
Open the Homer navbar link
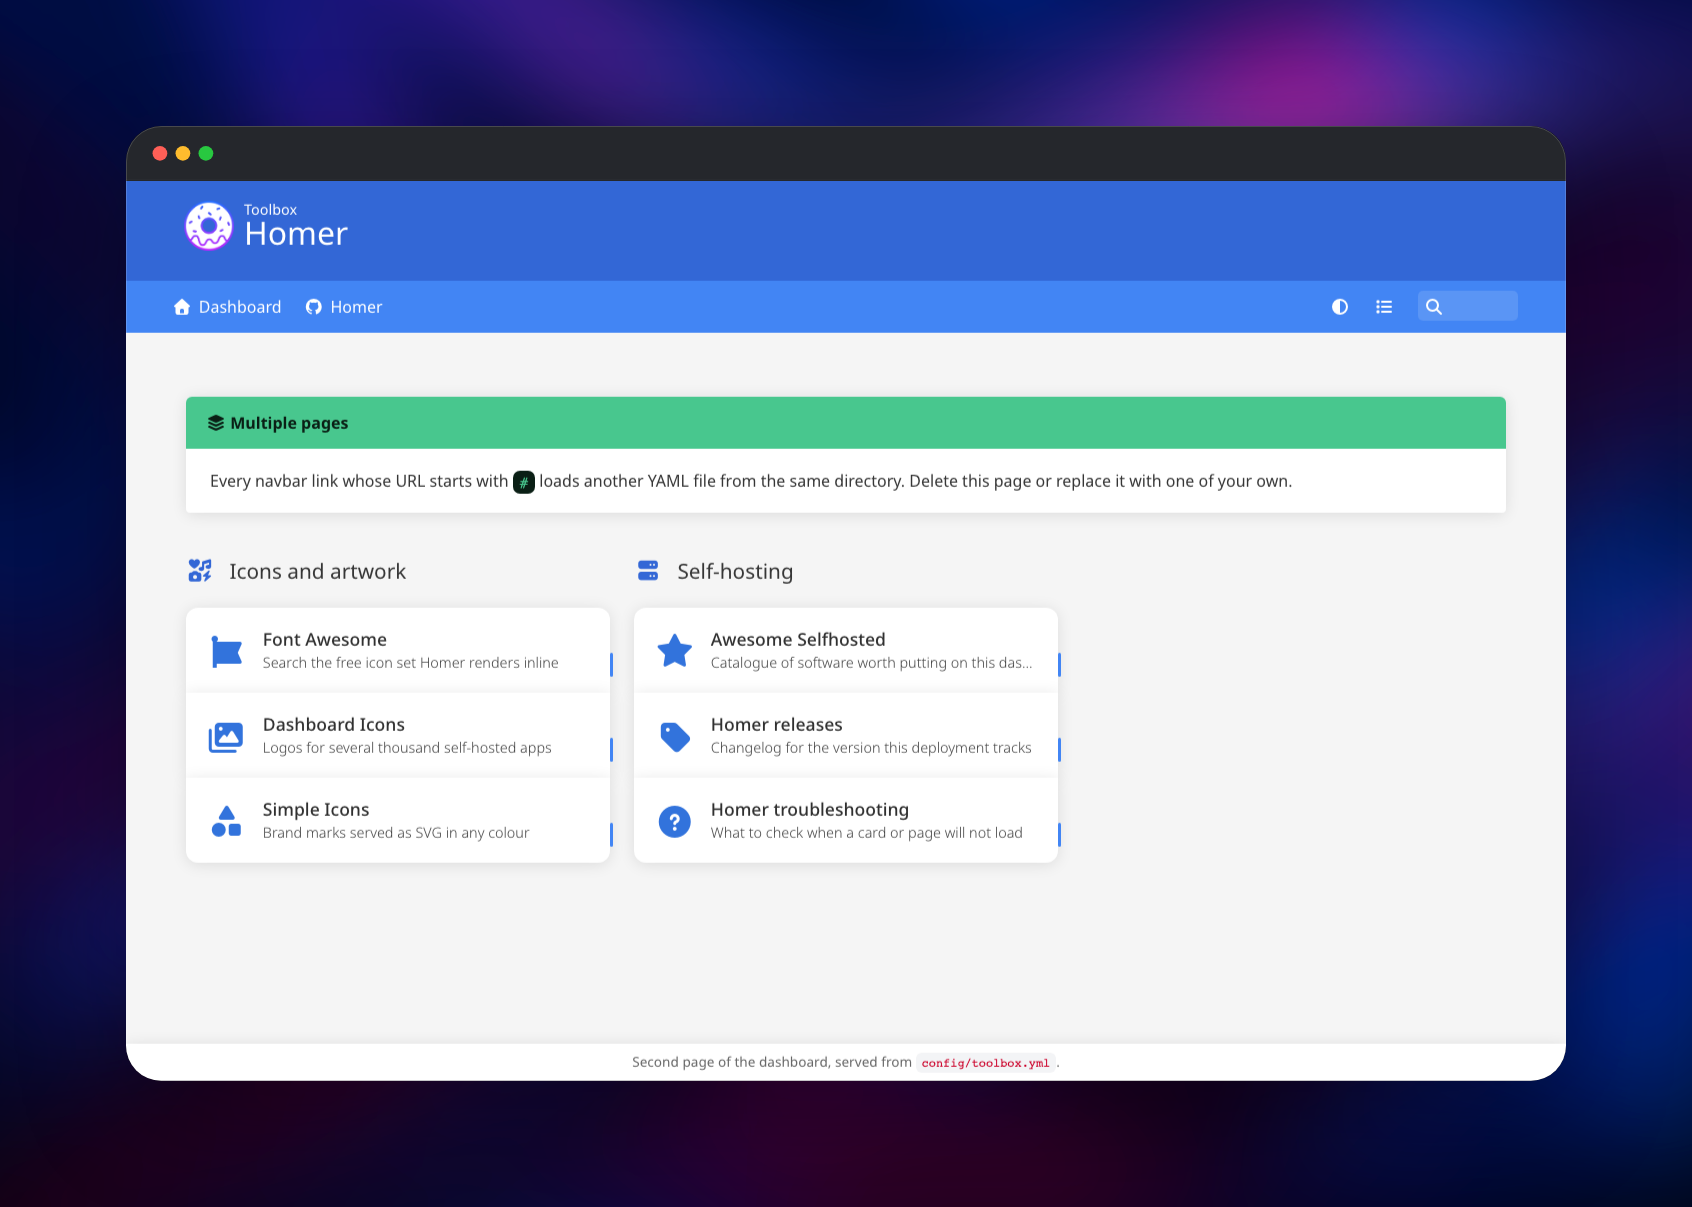344,307
